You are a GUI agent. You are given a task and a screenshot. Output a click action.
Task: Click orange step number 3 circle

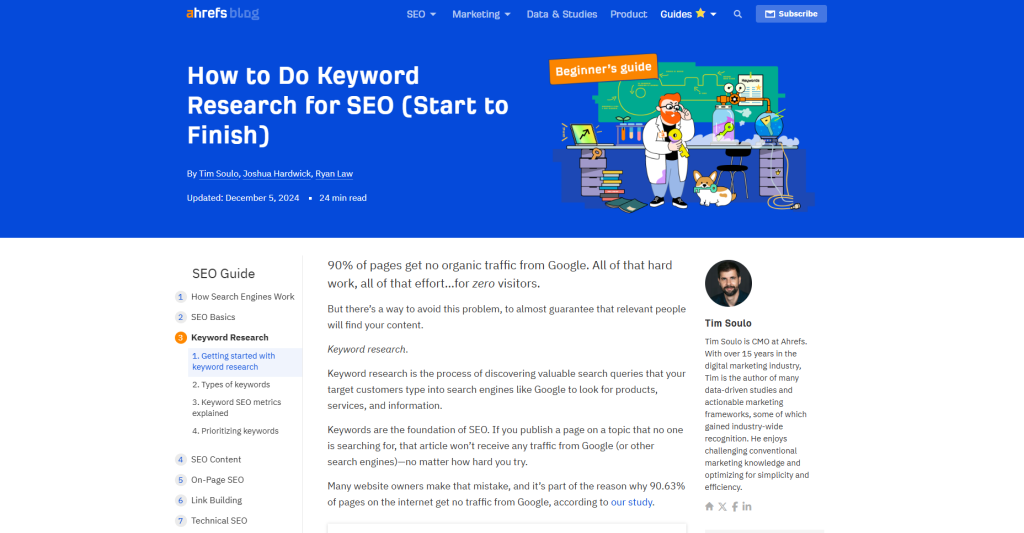click(x=181, y=338)
